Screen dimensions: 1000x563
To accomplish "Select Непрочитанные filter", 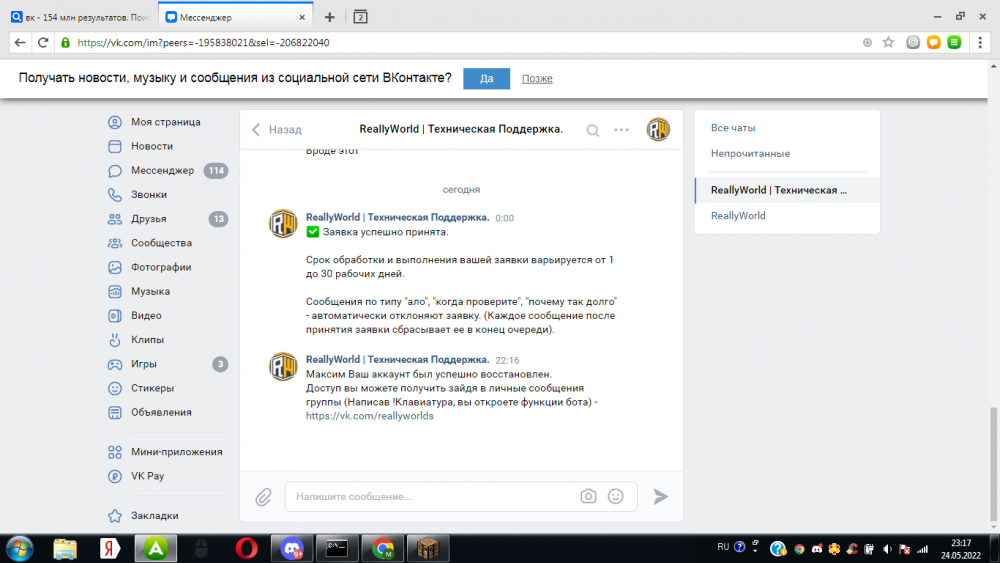I will [x=750, y=154].
